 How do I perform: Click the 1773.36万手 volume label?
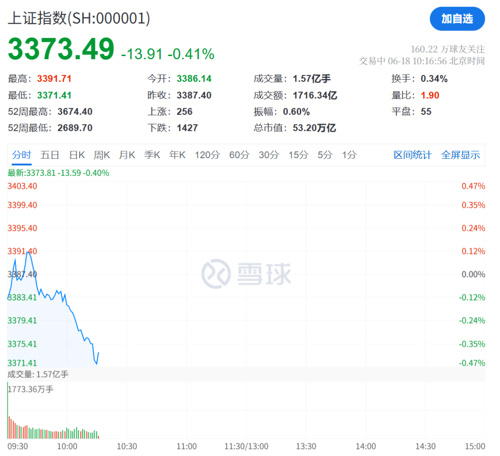coord(31,389)
